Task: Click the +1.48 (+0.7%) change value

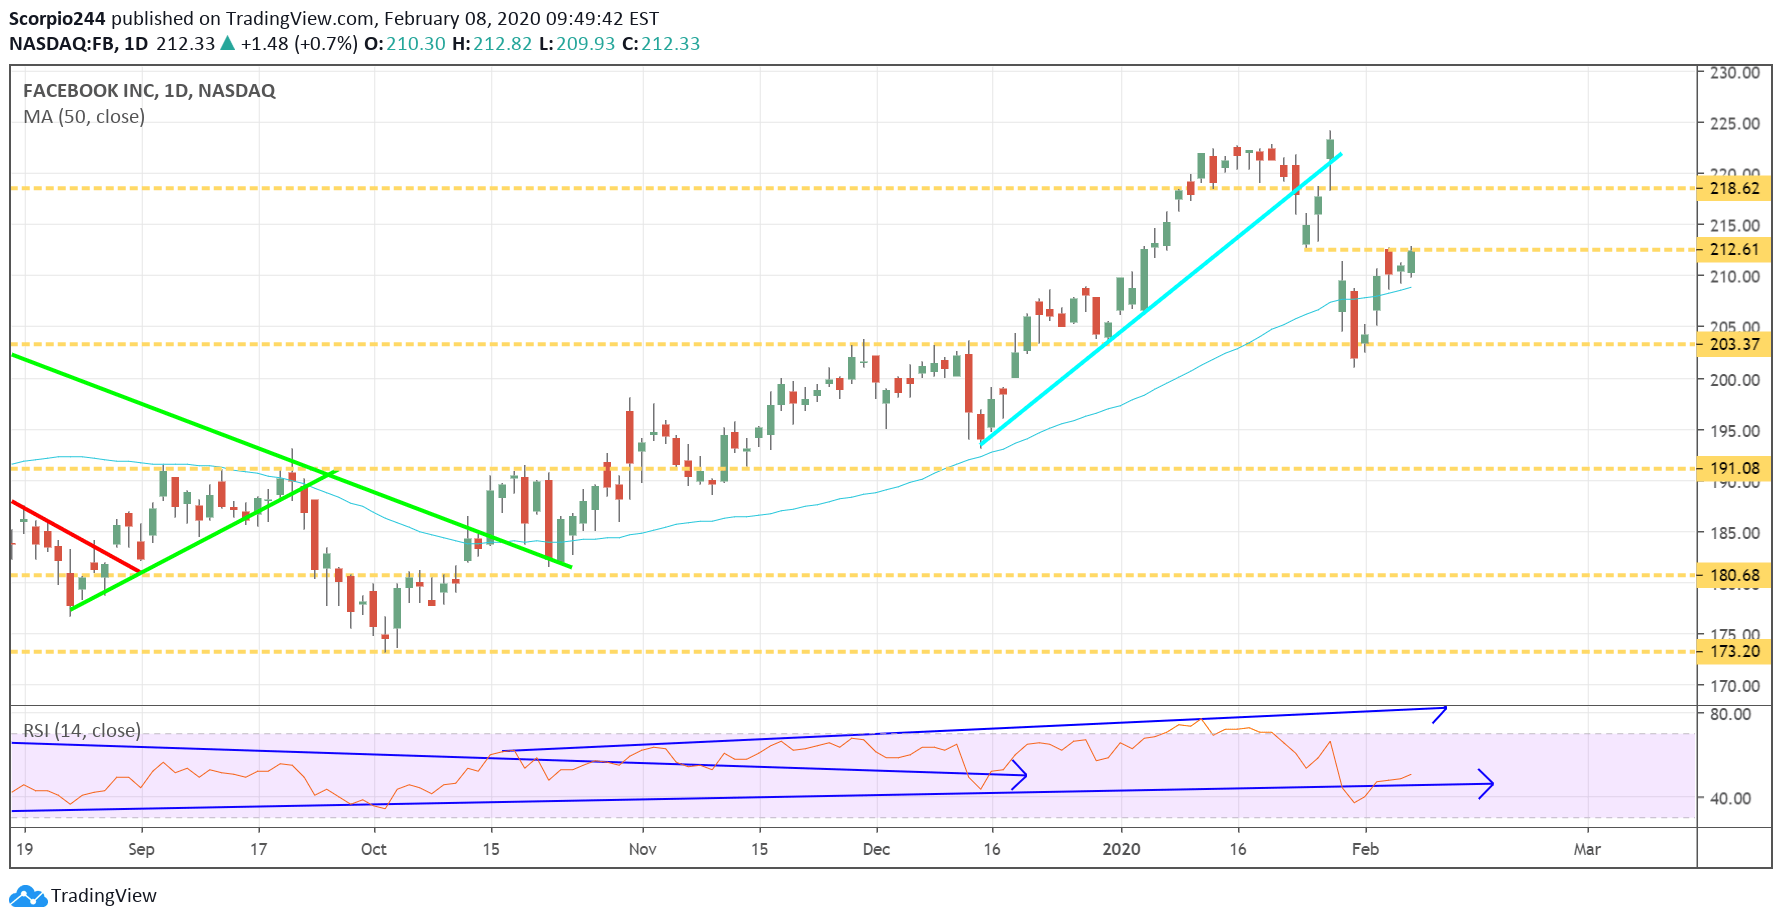Action: pyautogui.click(x=299, y=44)
